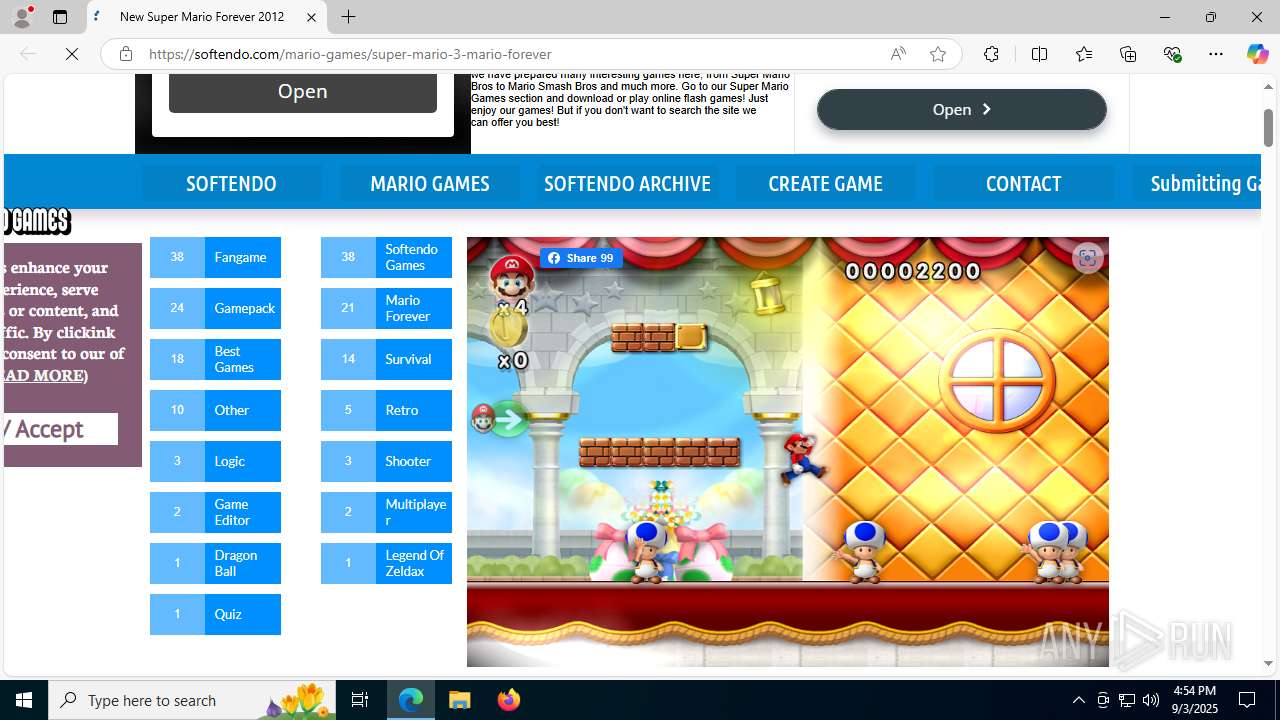1280x720 pixels.
Task: Launch Firefox from taskbar
Action: (508, 700)
